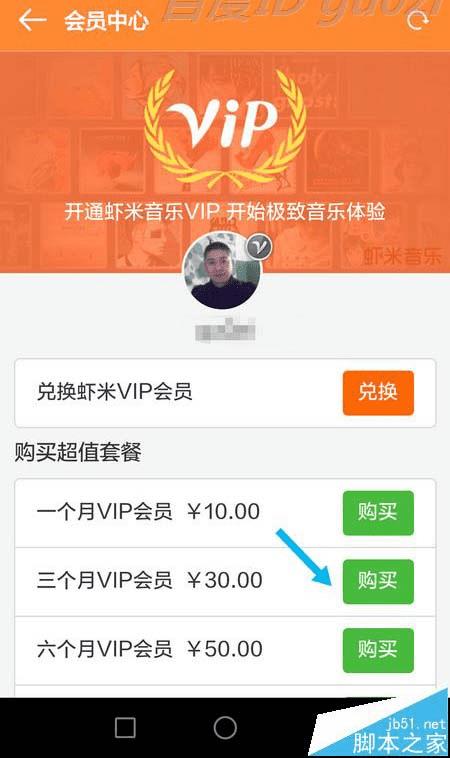450x758 pixels.
Task: Tap the 会员中心 page title
Action: coord(106,21)
